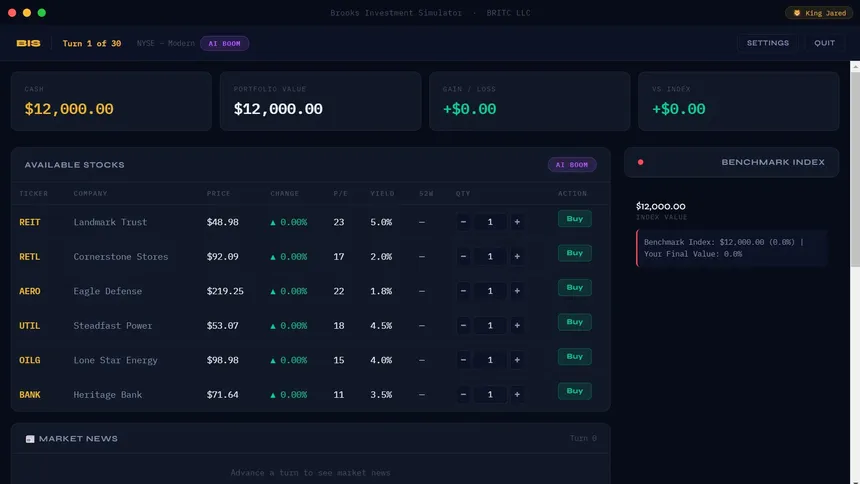The width and height of the screenshot is (860, 484).
Task: Increase AERO quantity with plus button
Action: click(517, 291)
